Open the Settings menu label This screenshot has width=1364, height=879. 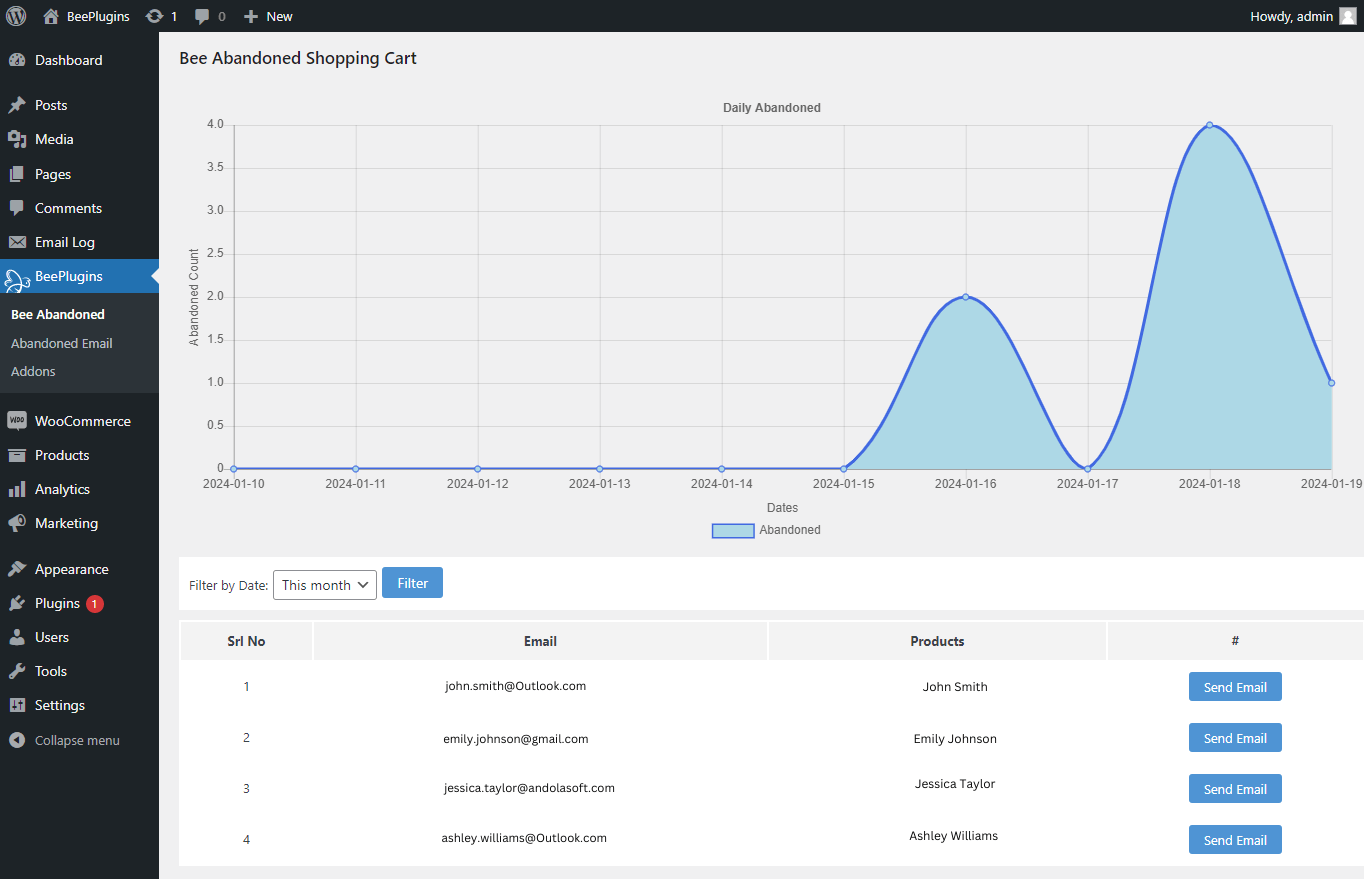(60, 705)
